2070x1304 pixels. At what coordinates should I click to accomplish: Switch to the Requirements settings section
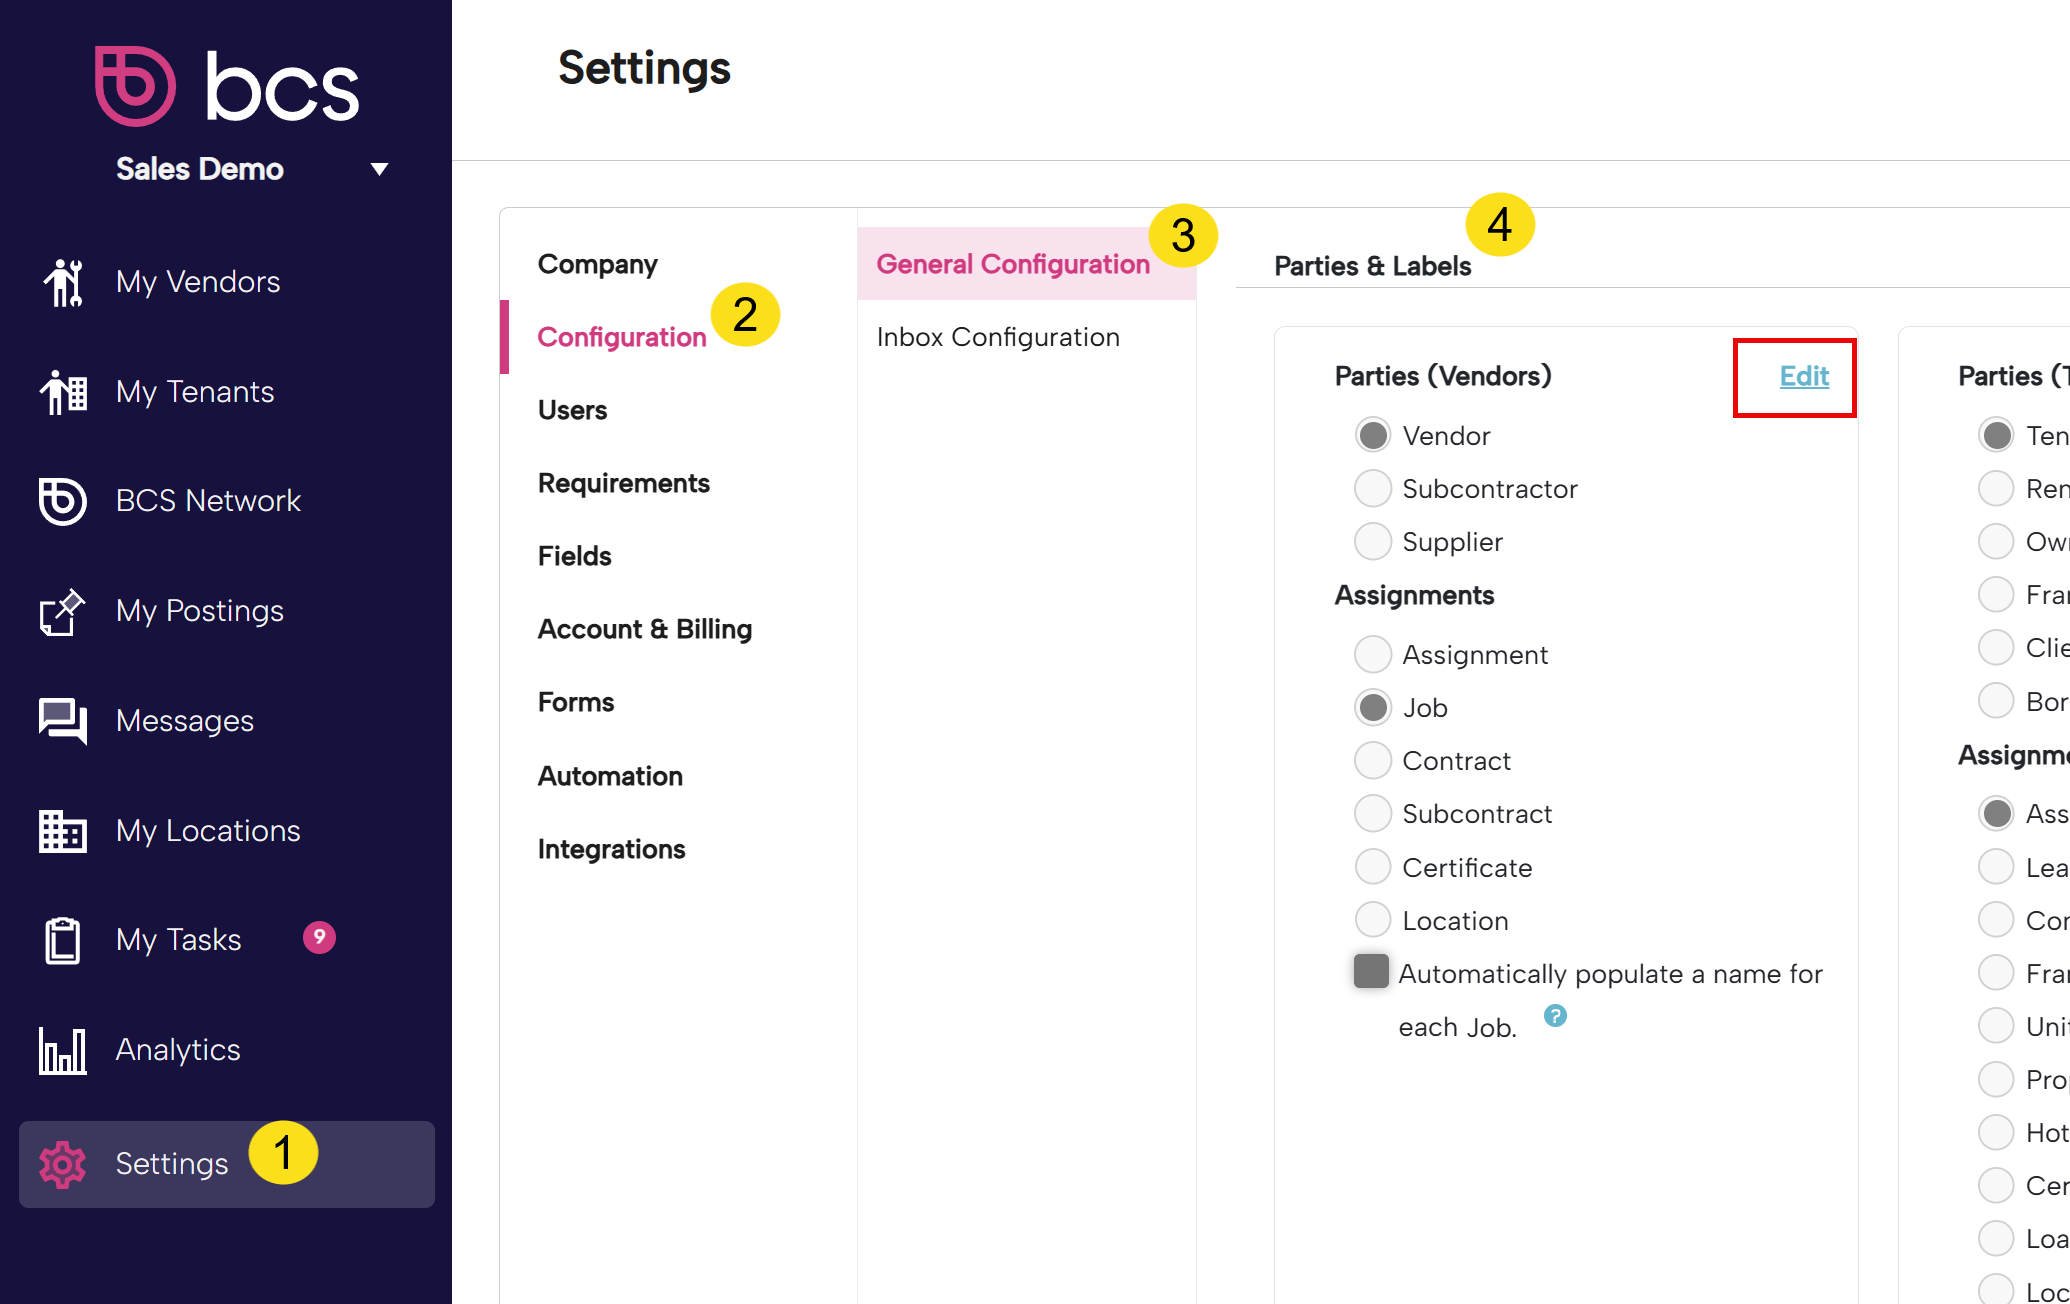(x=624, y=483)
